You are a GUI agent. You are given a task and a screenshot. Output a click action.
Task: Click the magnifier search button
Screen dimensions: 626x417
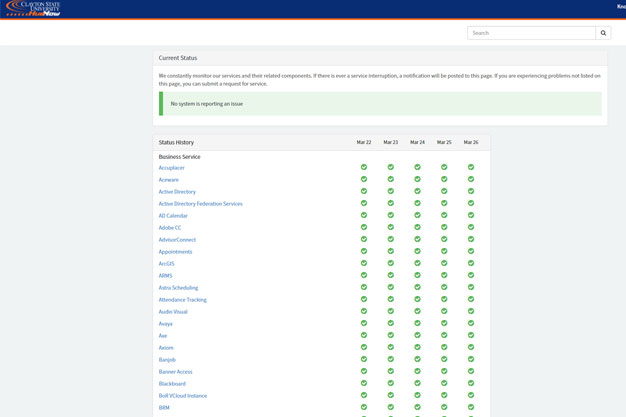603,33
